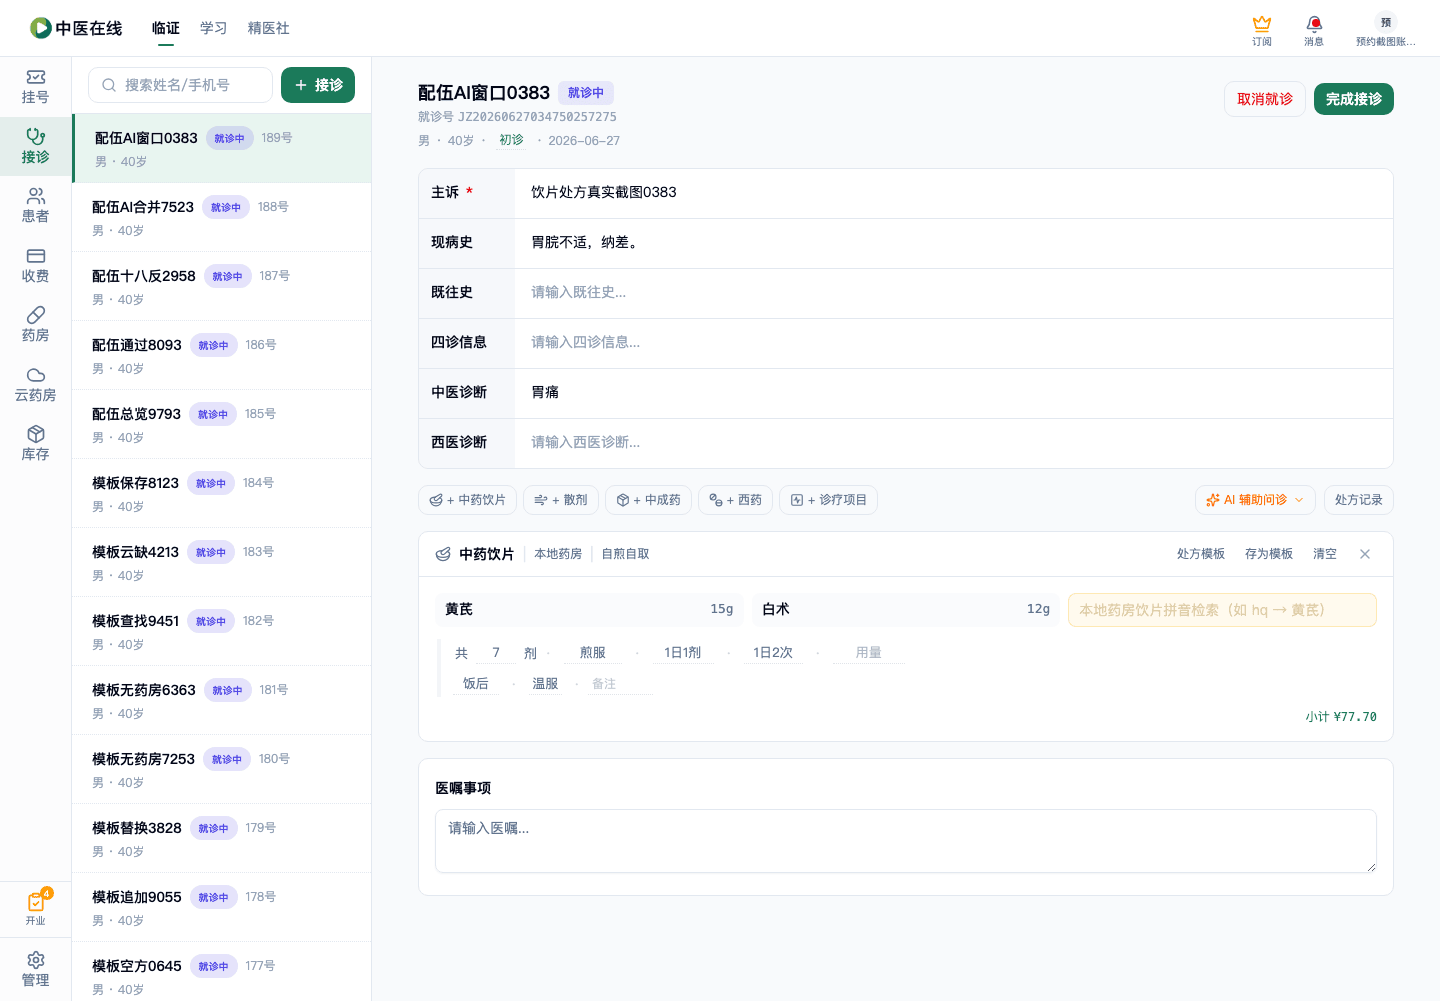Open the 煎服 usage dropdown
Screen dimensions: 1440x1001
[x=593, y=653]
